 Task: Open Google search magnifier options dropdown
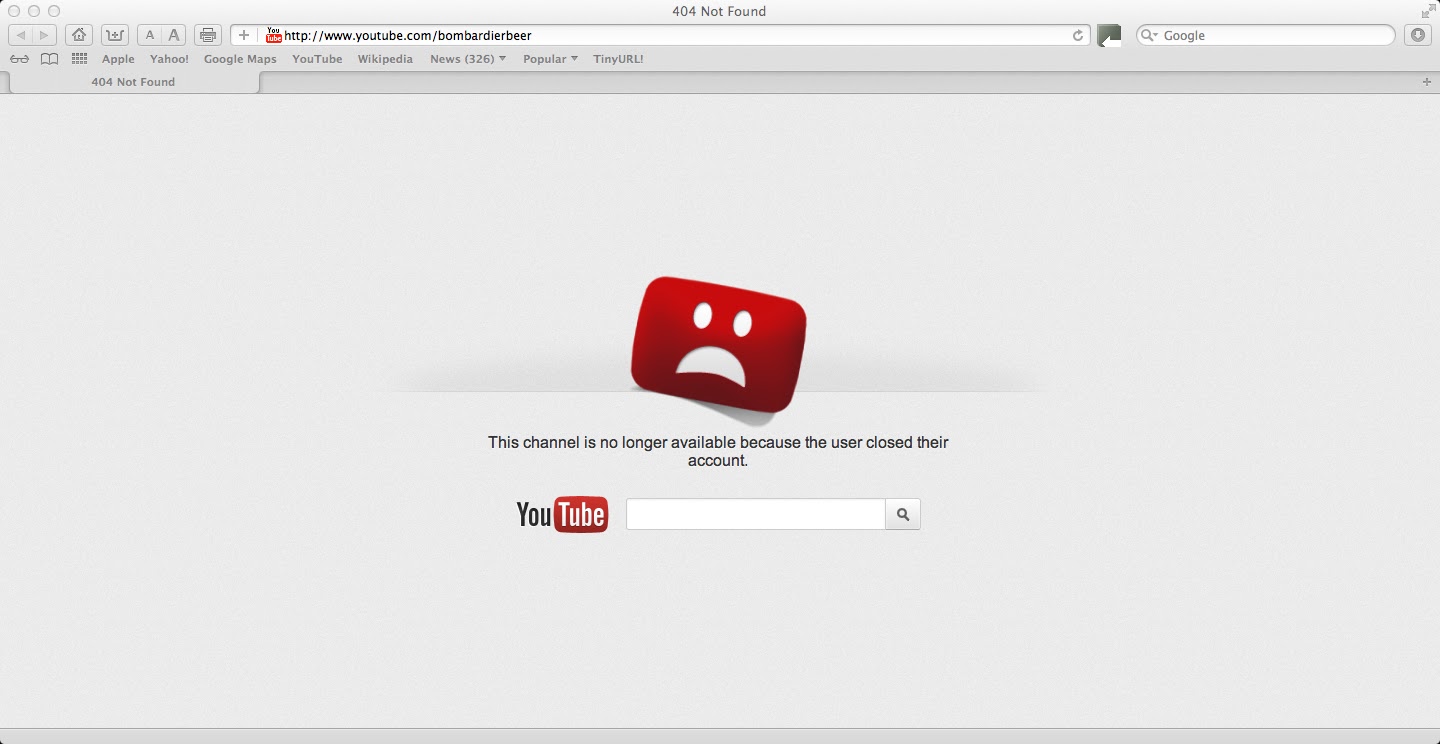1151,35
